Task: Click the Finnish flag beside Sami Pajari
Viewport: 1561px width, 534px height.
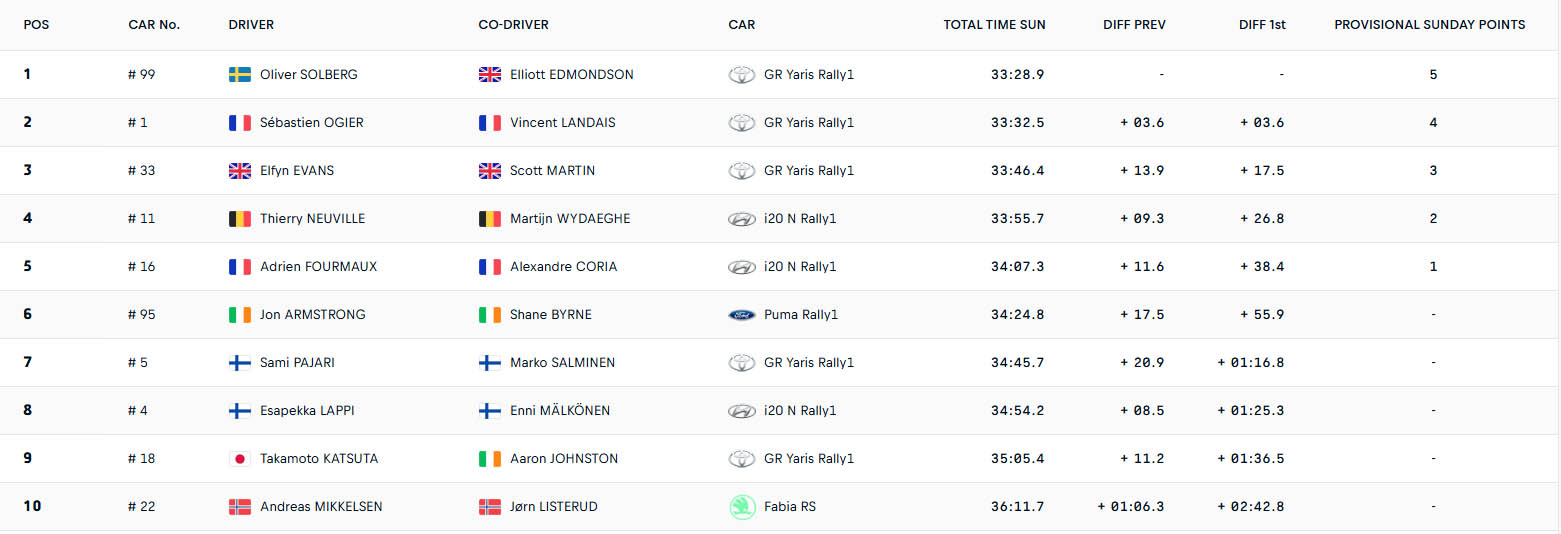Action: click(240, 363)
